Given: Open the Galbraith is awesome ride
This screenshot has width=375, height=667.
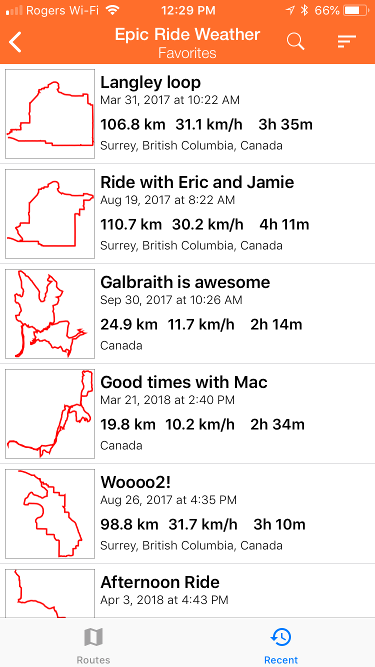Looking at the screenshot, I should tap(188, 314).
